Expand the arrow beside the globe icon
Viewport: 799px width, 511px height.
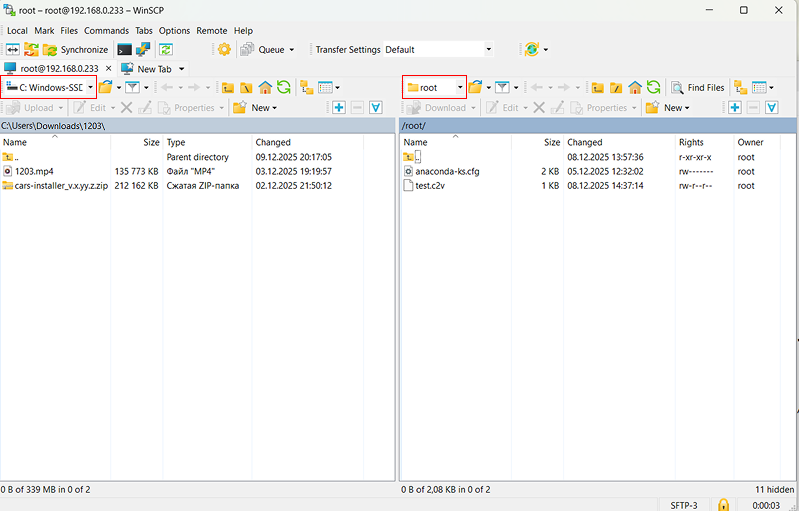(546, 50)
